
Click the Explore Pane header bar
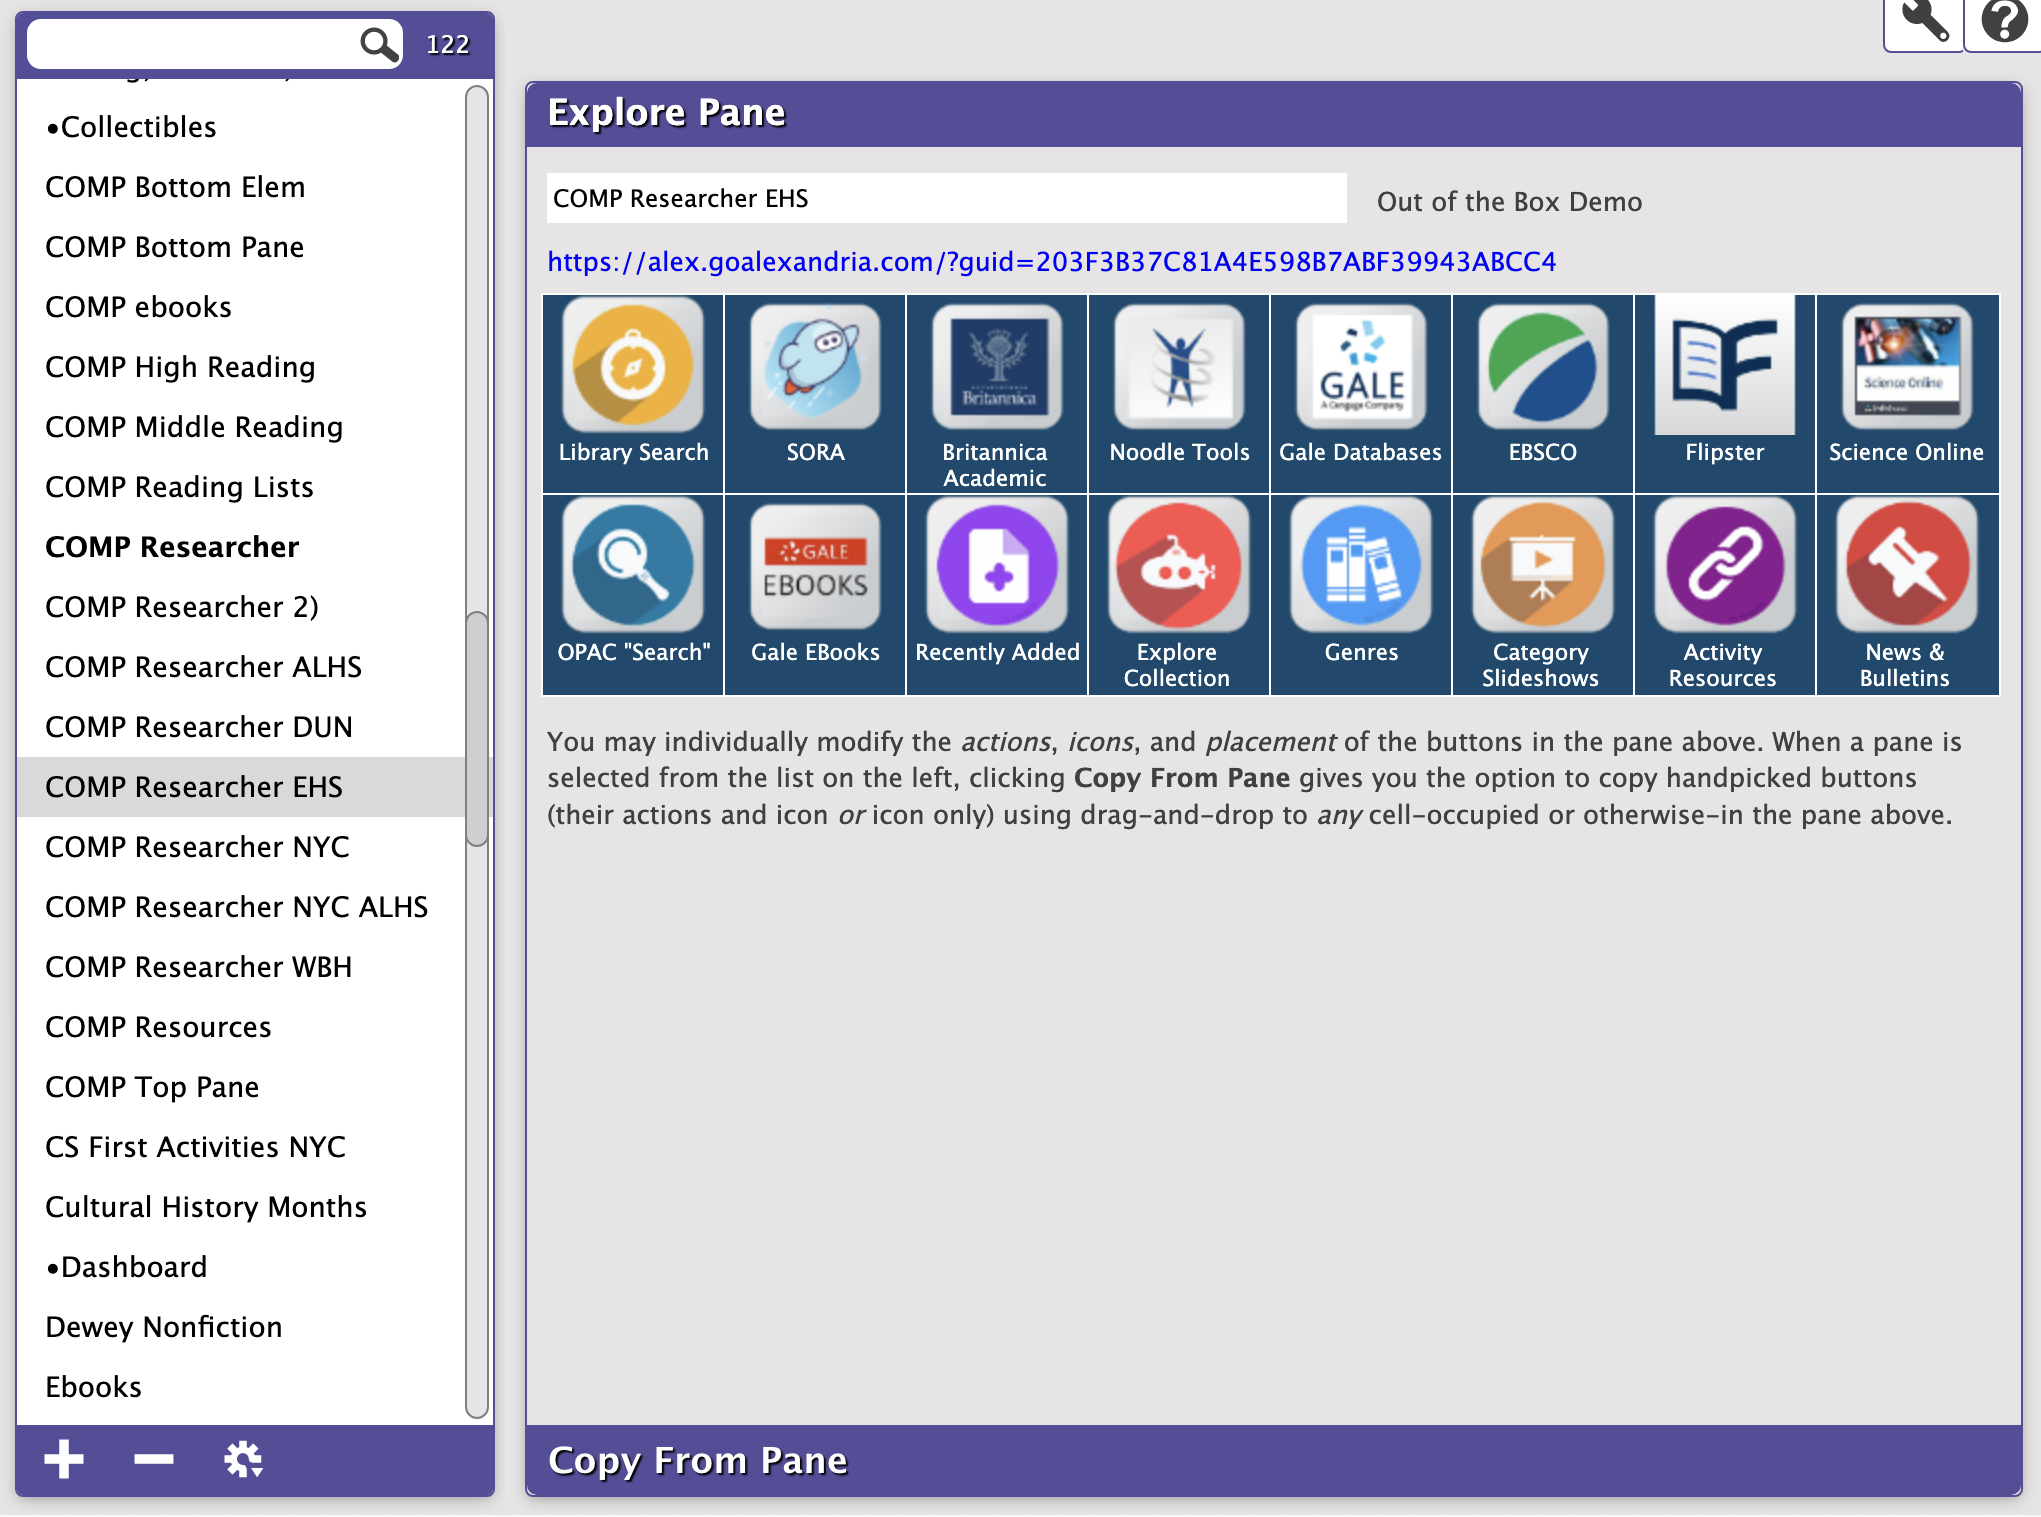coord(1273,114)
